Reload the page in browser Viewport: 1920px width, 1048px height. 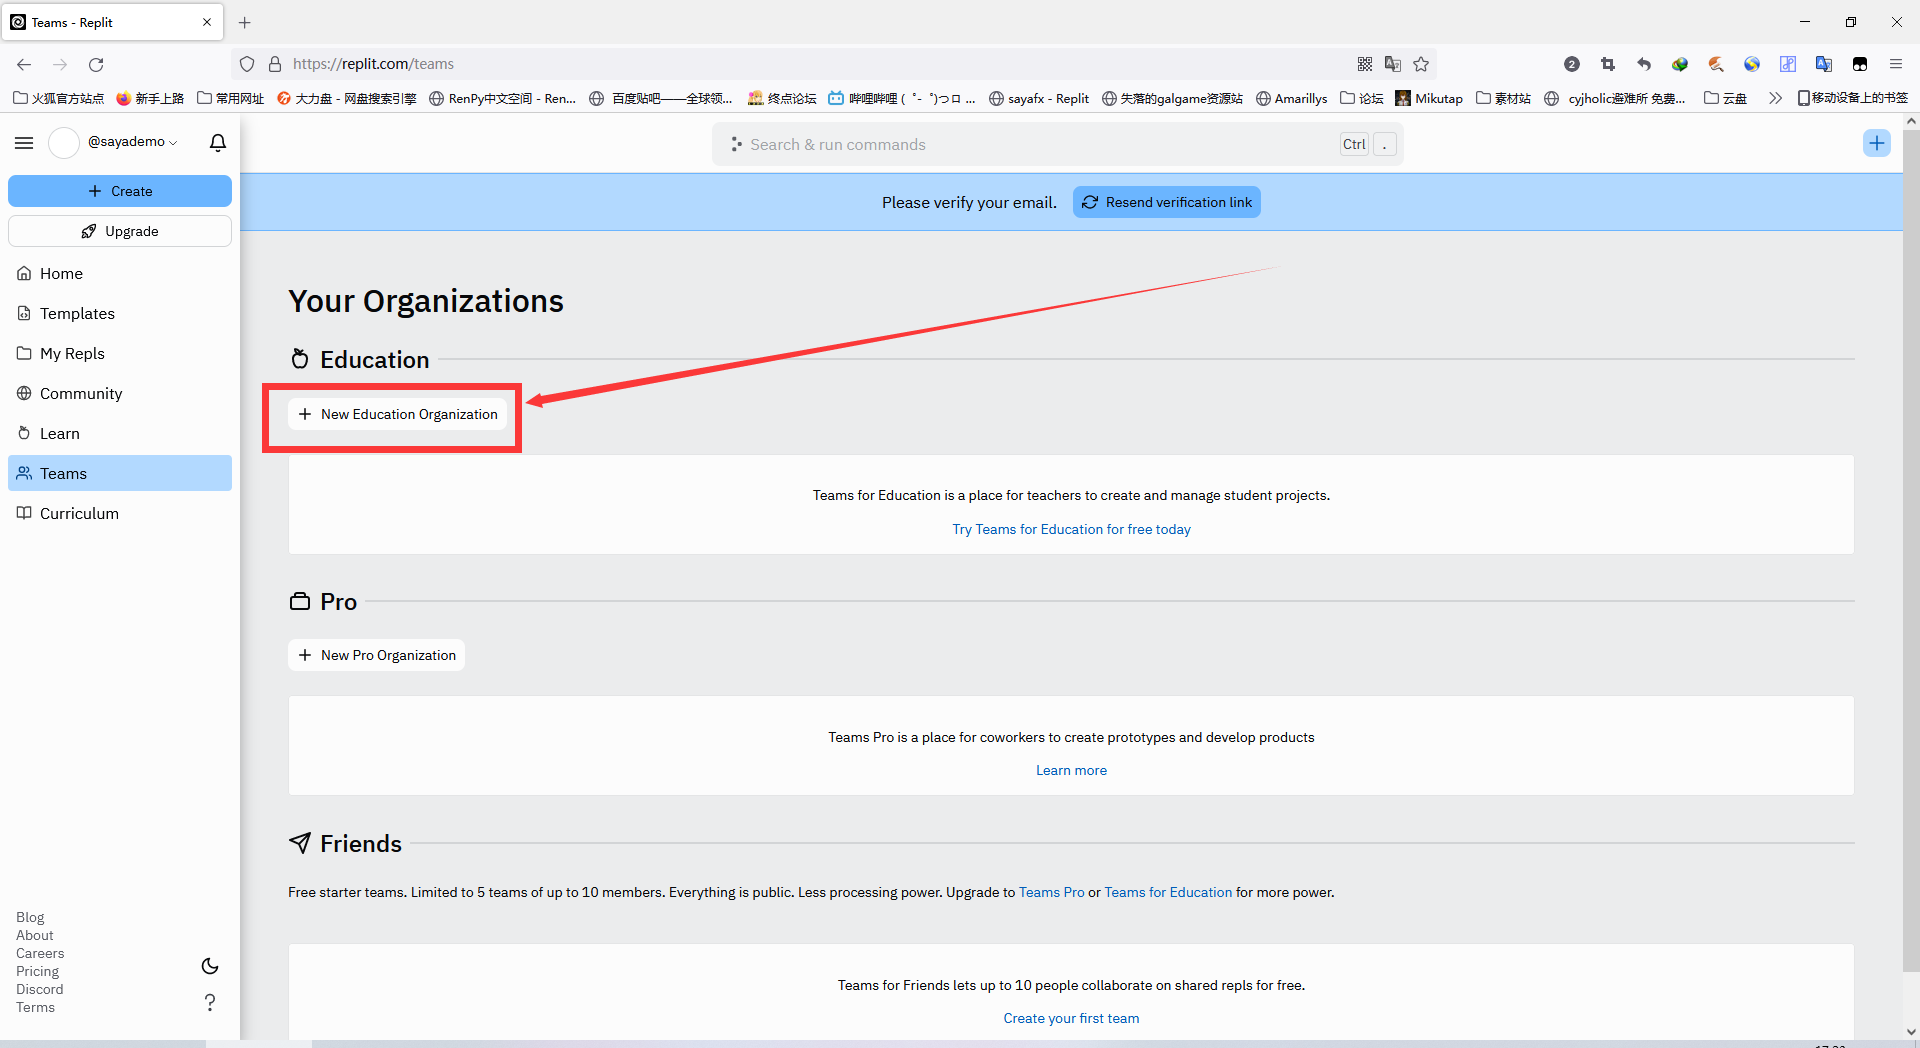click(96, 64)
